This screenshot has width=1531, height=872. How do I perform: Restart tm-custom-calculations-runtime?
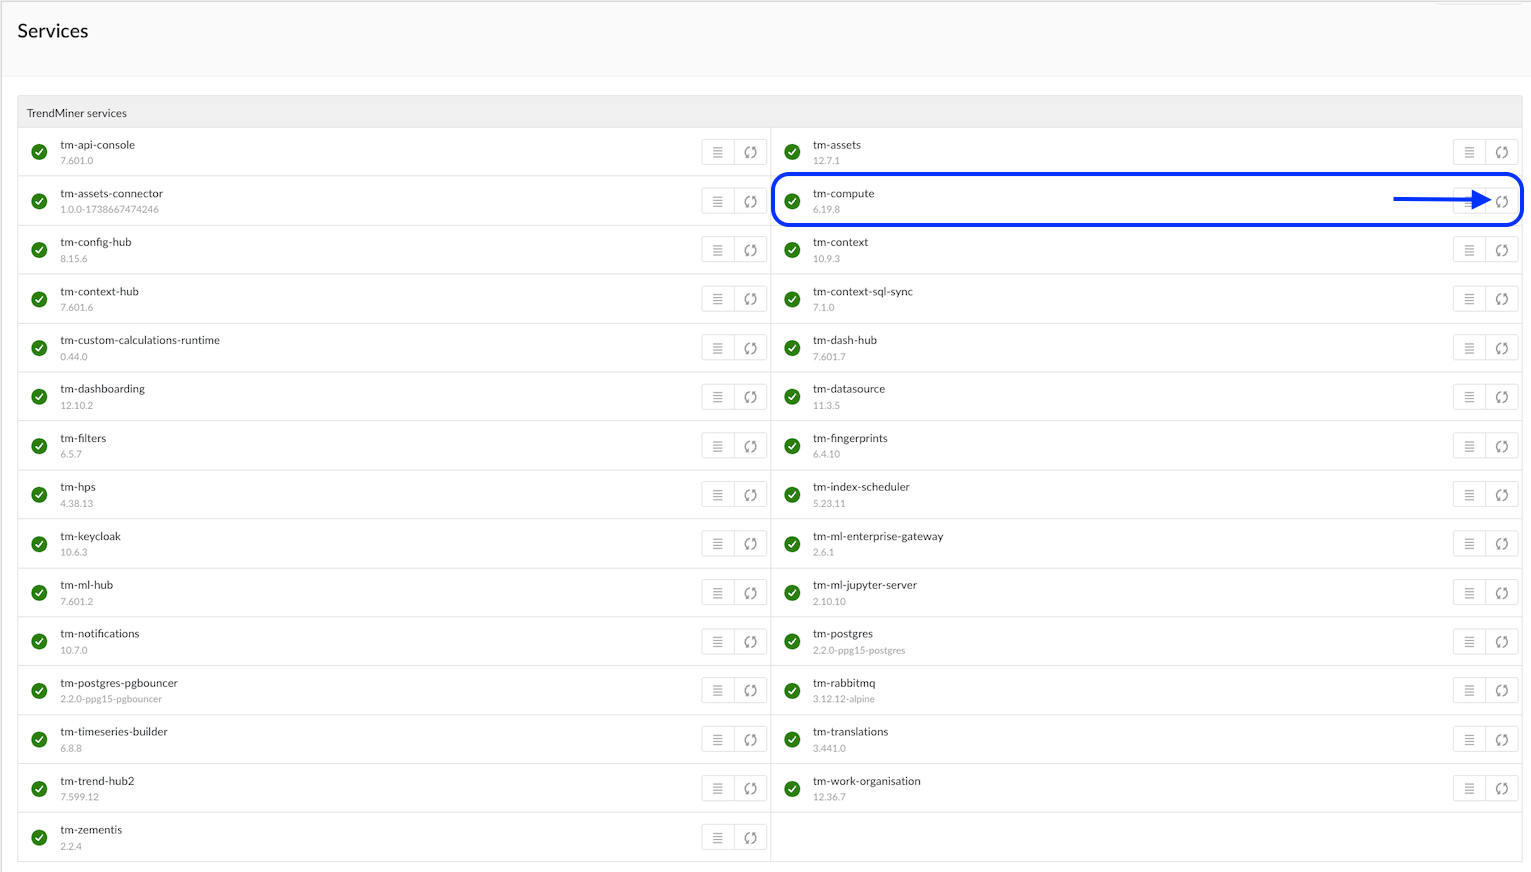pos(750,348)
